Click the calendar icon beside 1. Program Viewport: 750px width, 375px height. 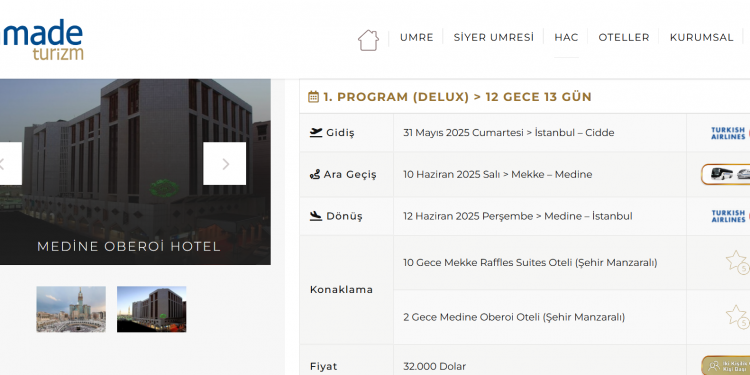(313, 97)
